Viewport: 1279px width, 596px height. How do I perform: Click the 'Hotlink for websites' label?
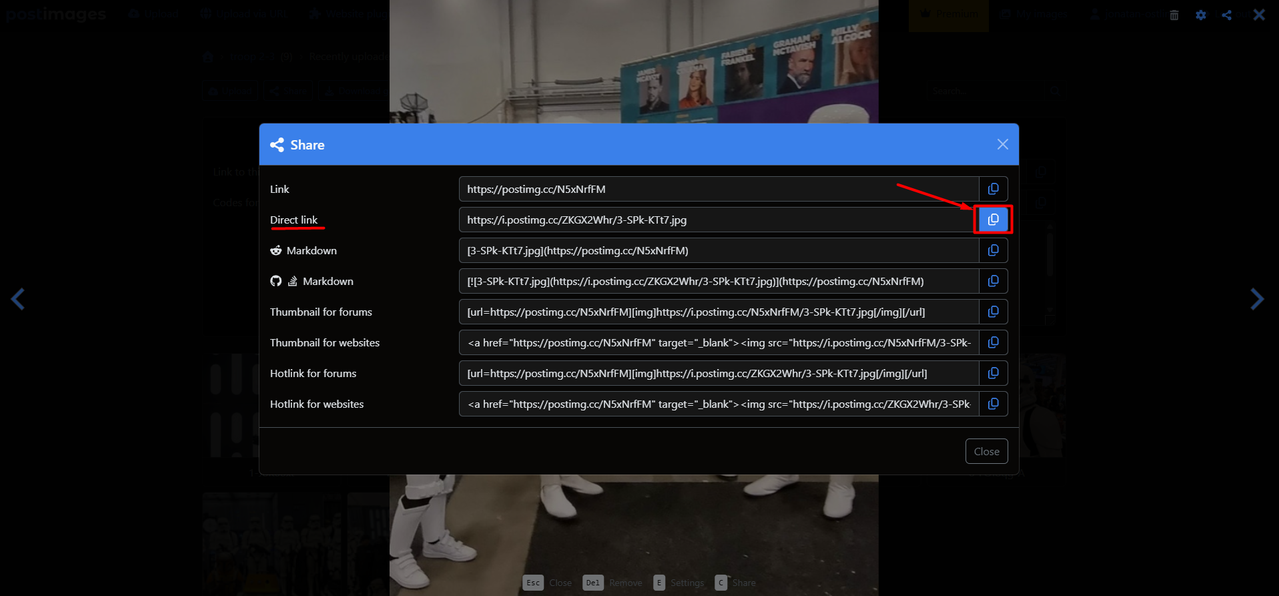317,404
